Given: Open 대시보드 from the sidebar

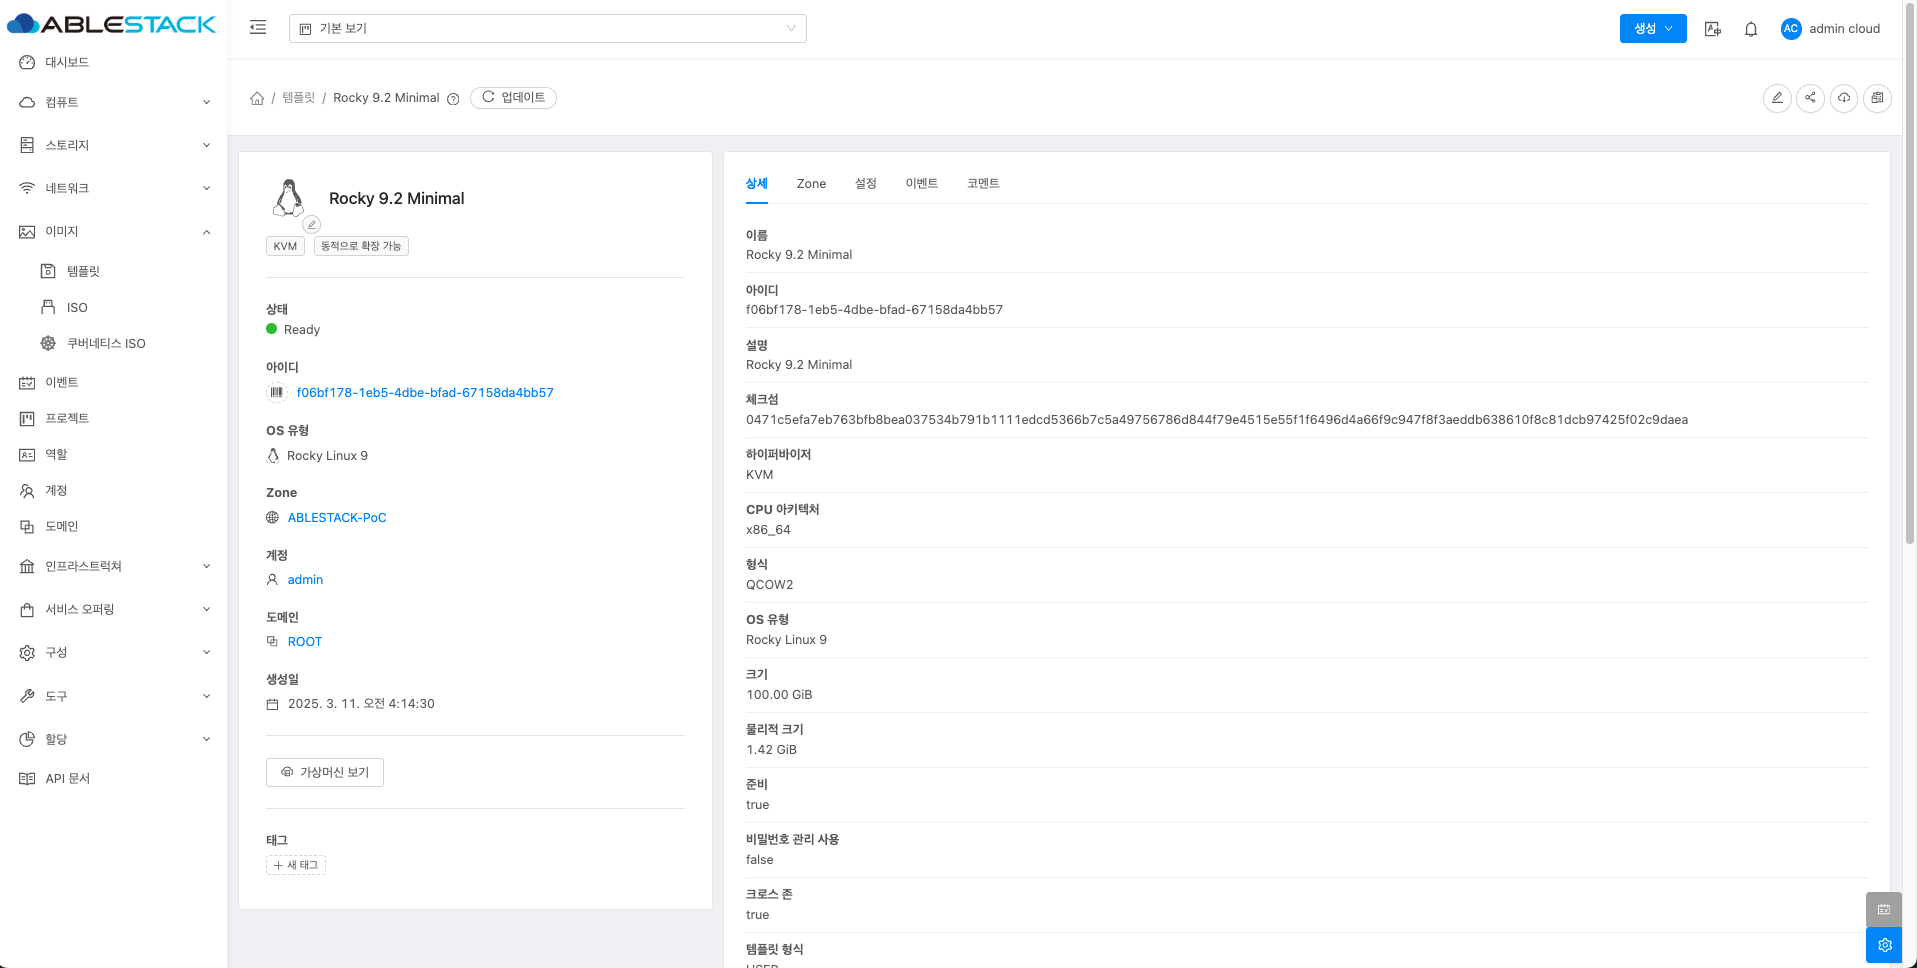Looking at the screenshot, I should click(x=67, y=62).
